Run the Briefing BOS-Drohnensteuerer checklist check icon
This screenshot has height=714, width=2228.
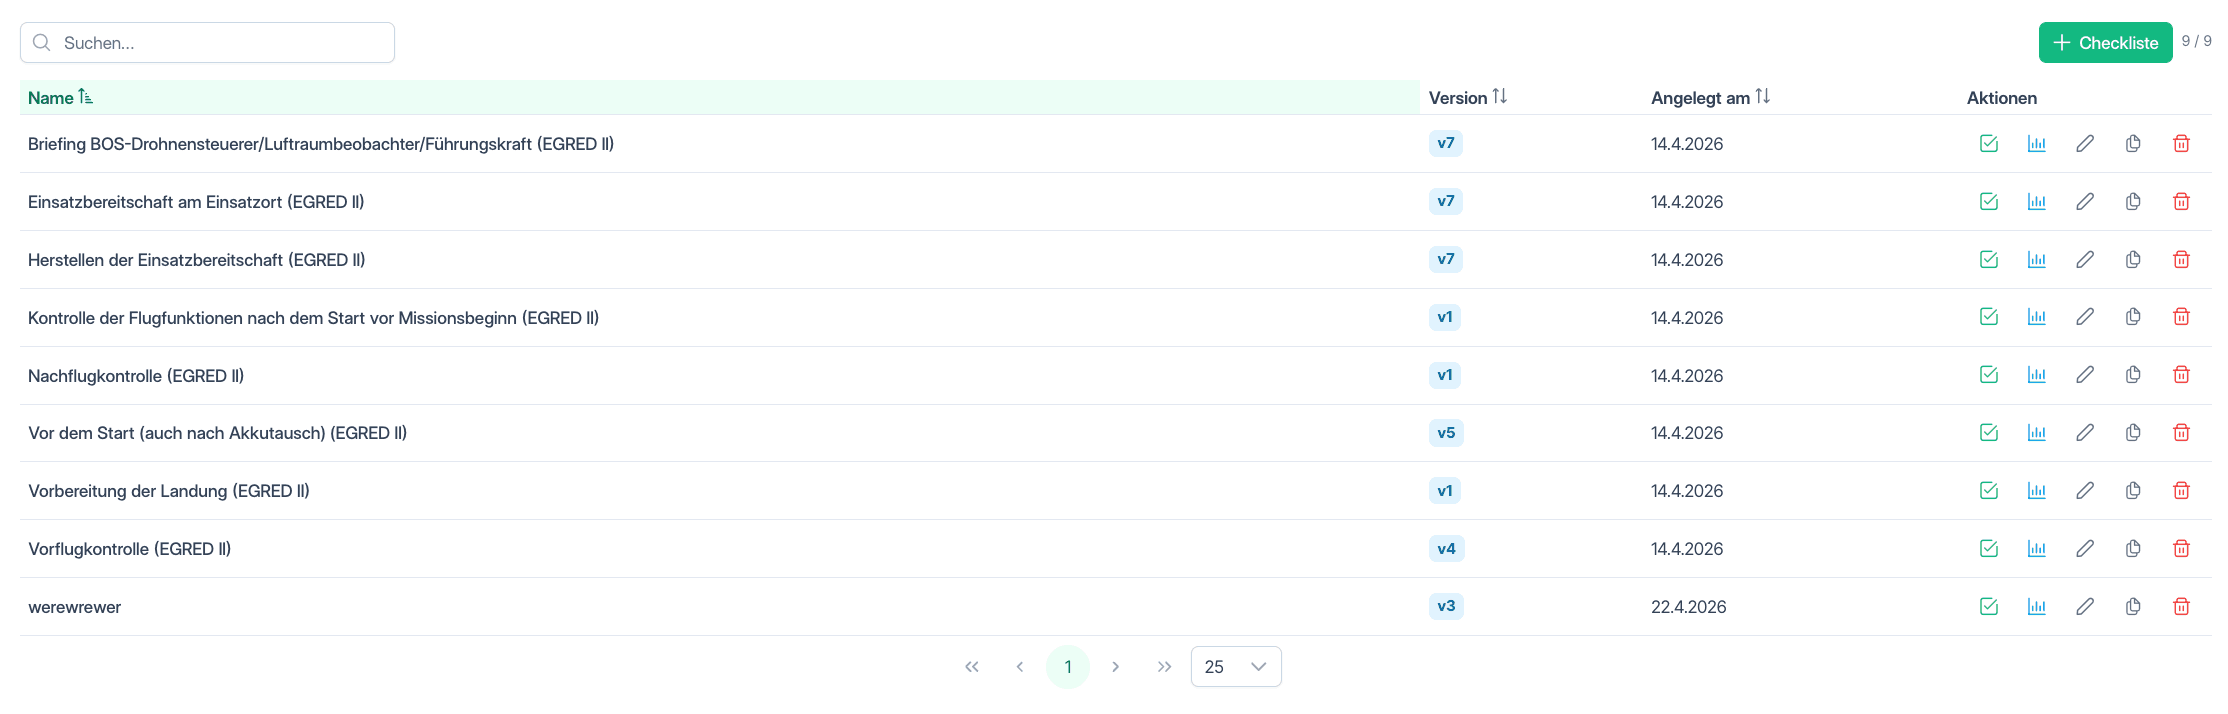1988,143
